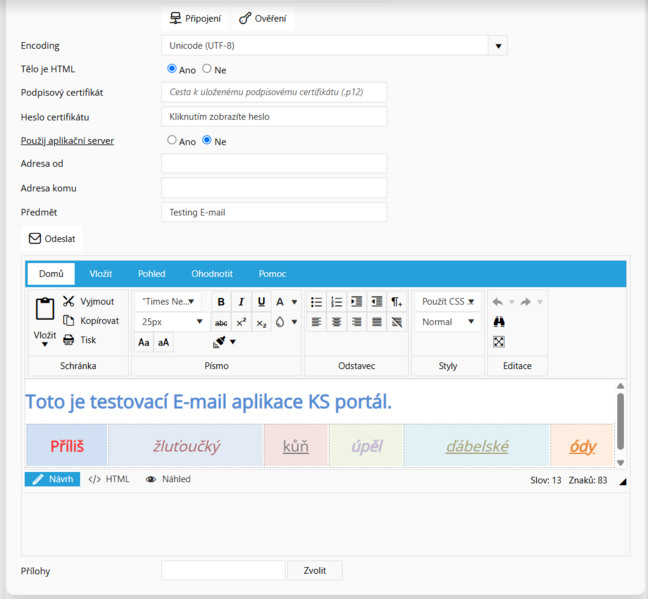Click the Adresa od input field
Viewport: 648px width, 599px height.
[274, 163]
